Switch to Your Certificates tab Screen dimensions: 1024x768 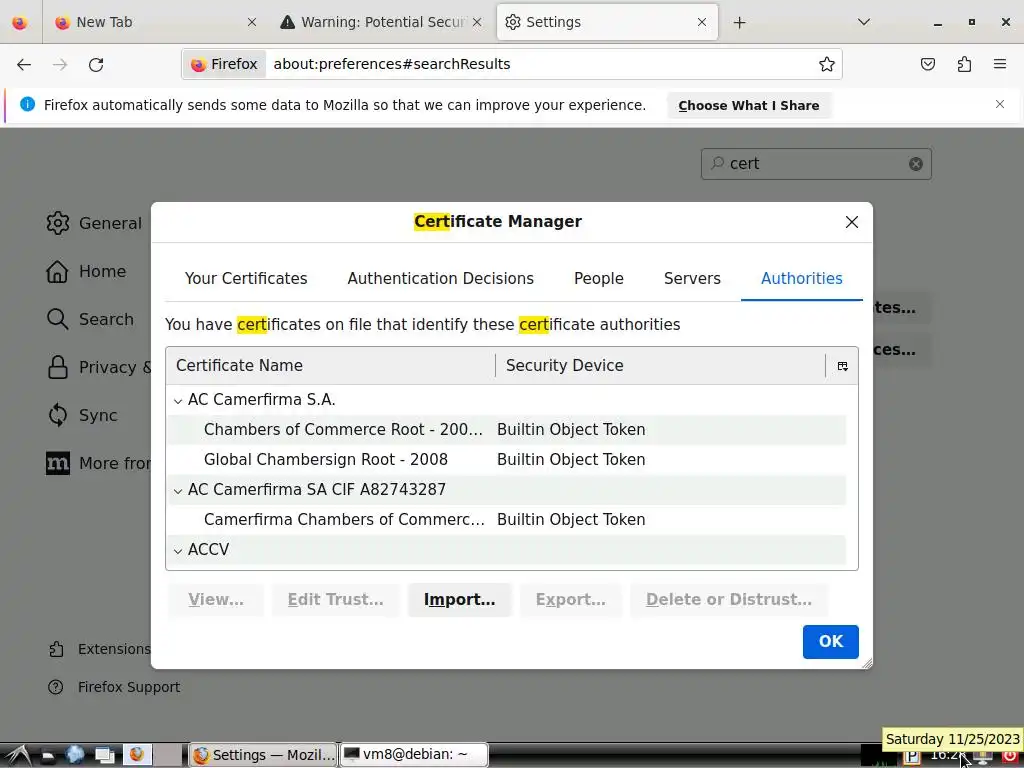point(246,279)
